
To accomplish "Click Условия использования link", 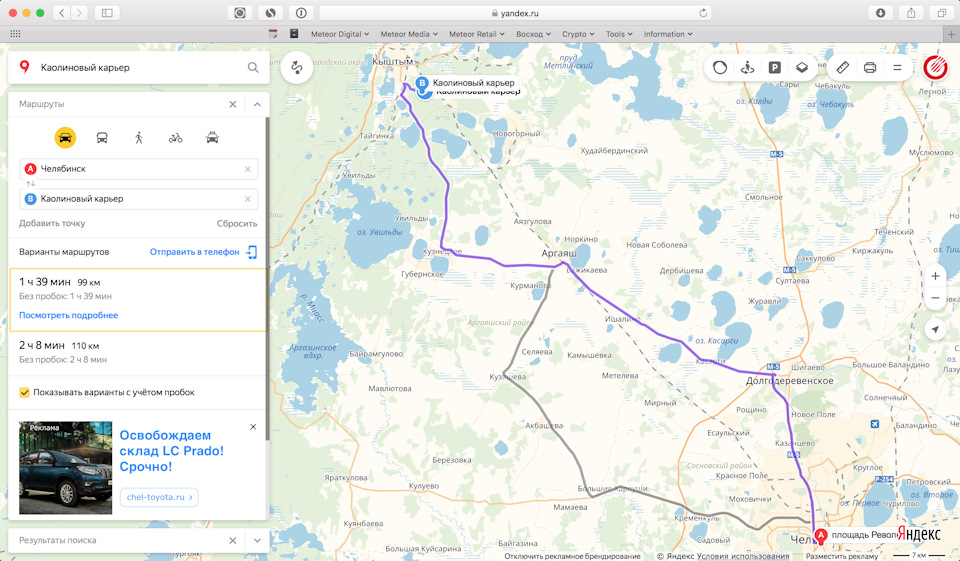I will (x=745, y=556).
